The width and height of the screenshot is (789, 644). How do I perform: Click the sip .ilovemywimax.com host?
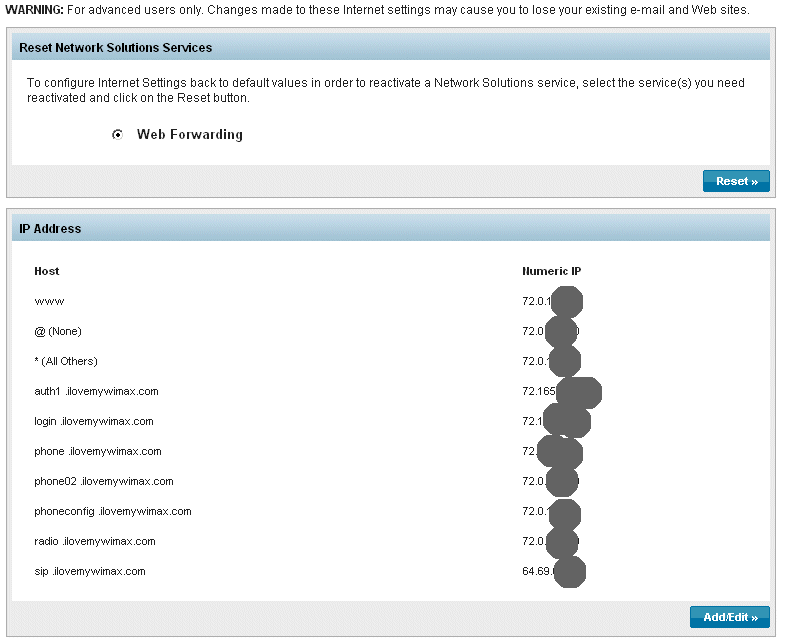(x=90, y=571)
